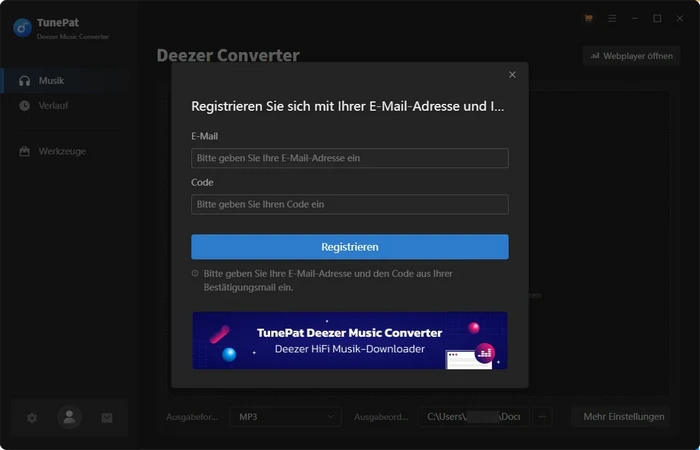Open the mail envelope icon
Image resolution: width=700 pixels, height=450 pixels.
point(107,418)
